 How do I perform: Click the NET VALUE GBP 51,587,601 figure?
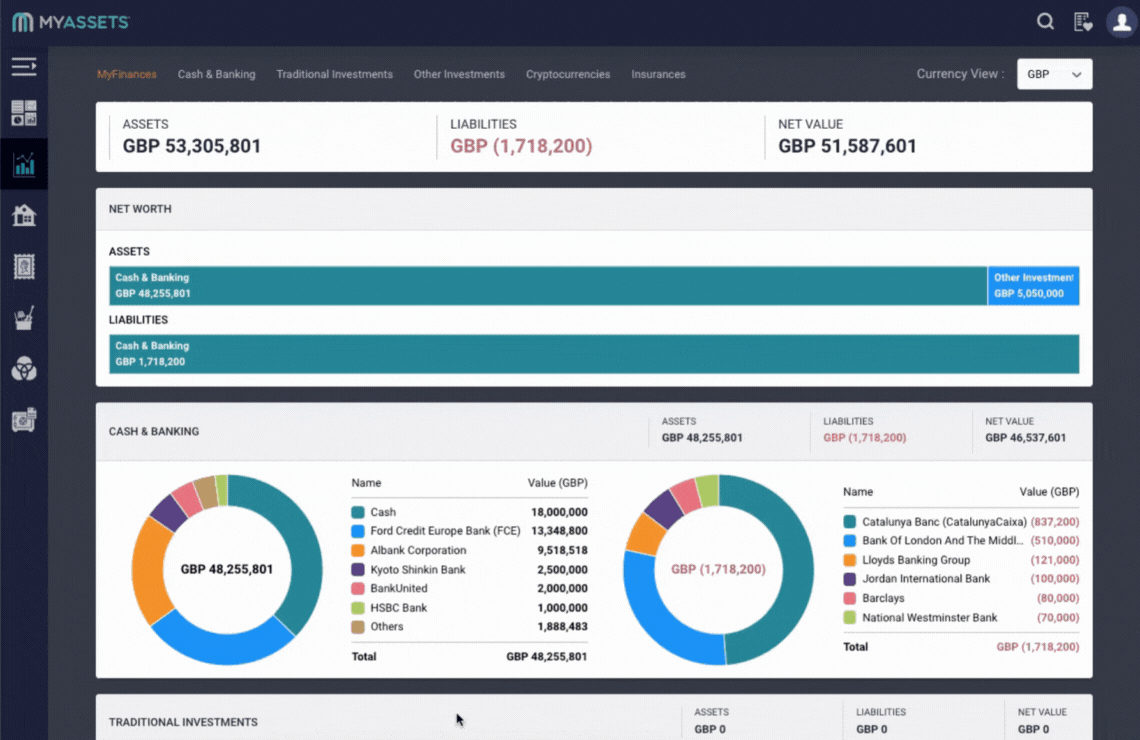(x=847, y=146)
